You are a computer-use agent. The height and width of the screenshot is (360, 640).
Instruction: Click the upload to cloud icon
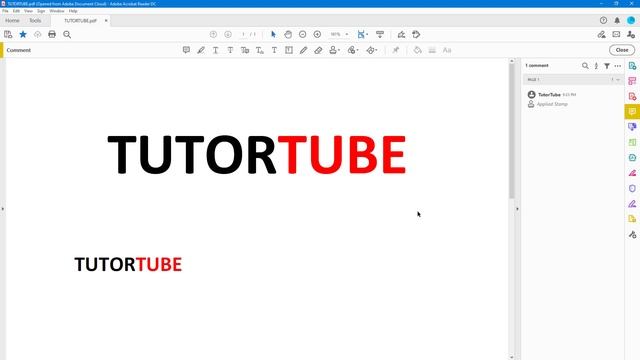[38, 34]
